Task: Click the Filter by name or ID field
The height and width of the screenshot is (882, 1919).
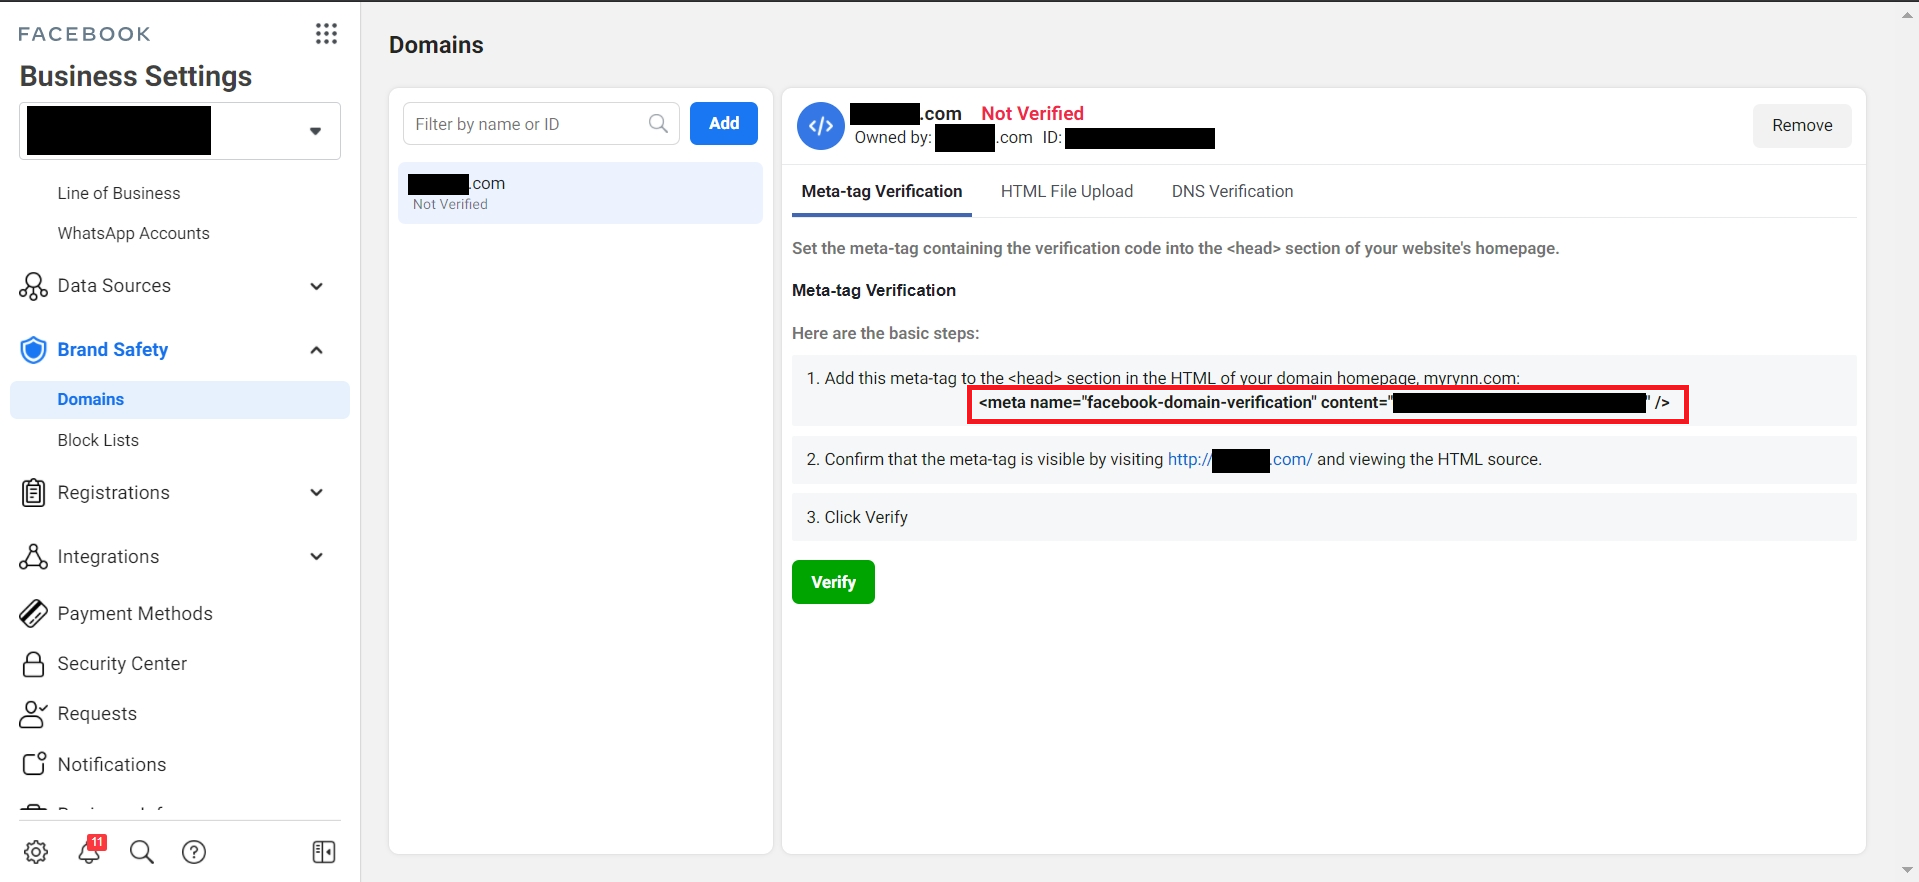Action: click(x=541, y=123)
